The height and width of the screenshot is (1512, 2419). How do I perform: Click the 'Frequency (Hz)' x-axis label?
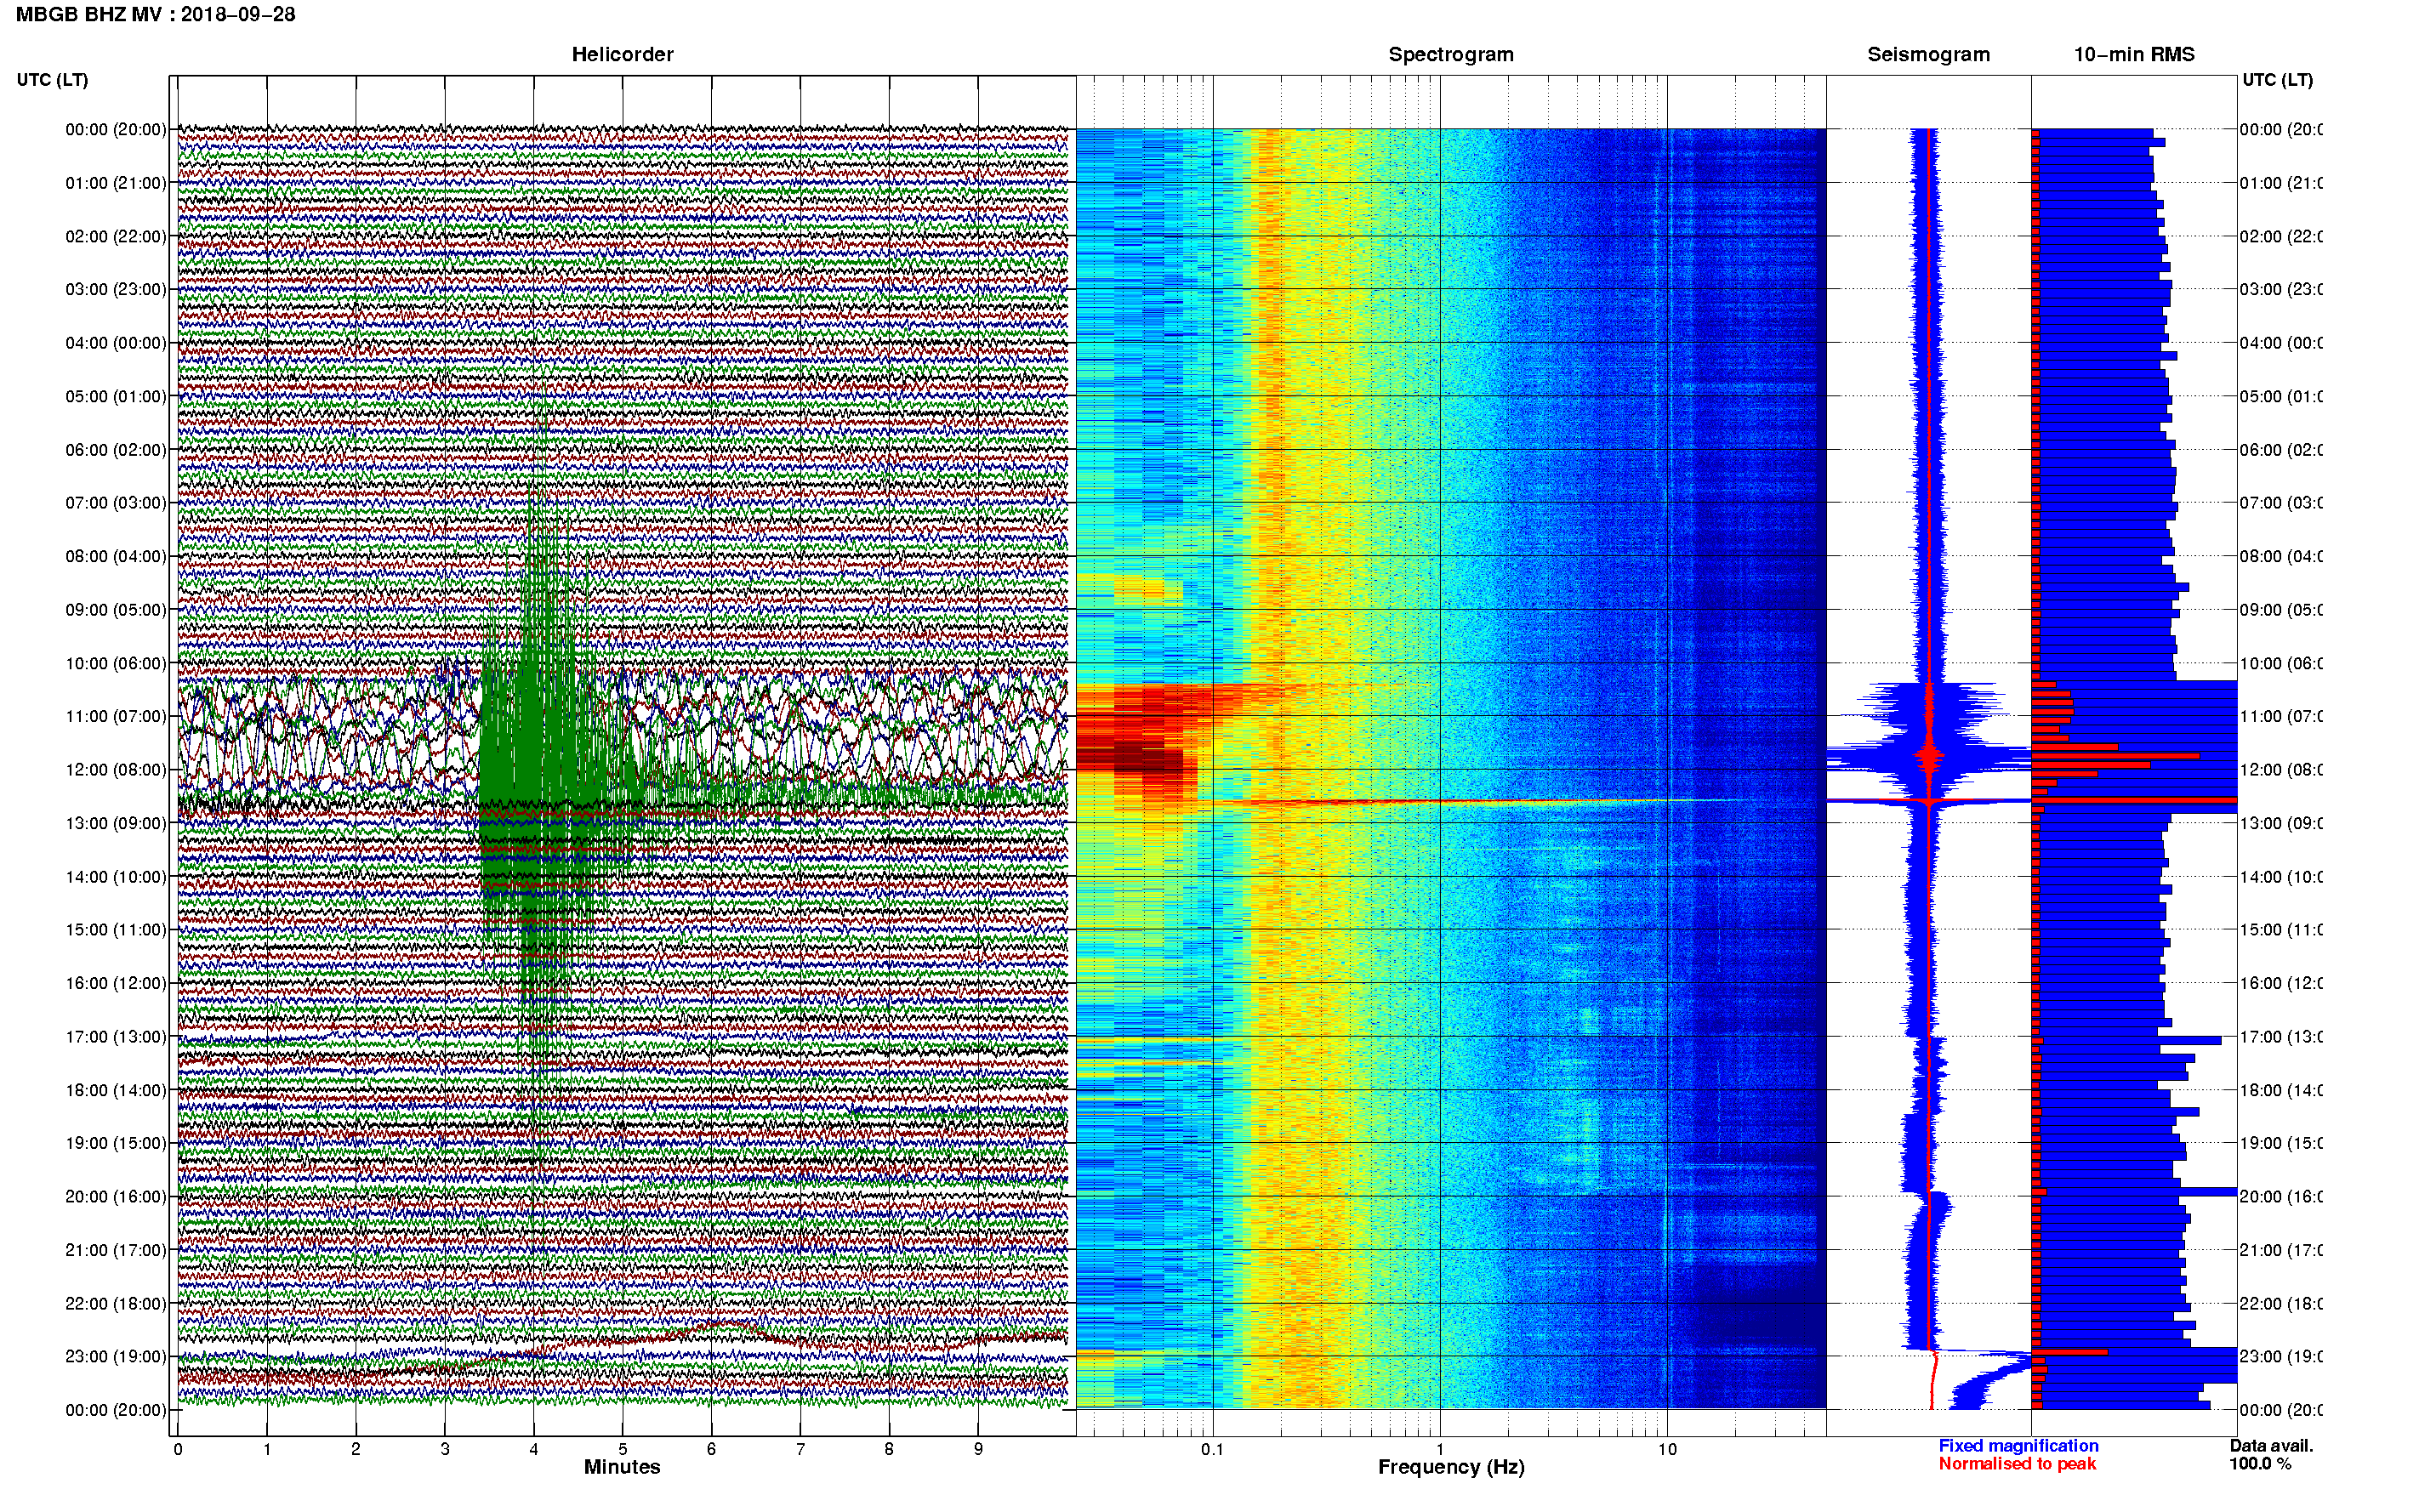pos(1451,1467)
